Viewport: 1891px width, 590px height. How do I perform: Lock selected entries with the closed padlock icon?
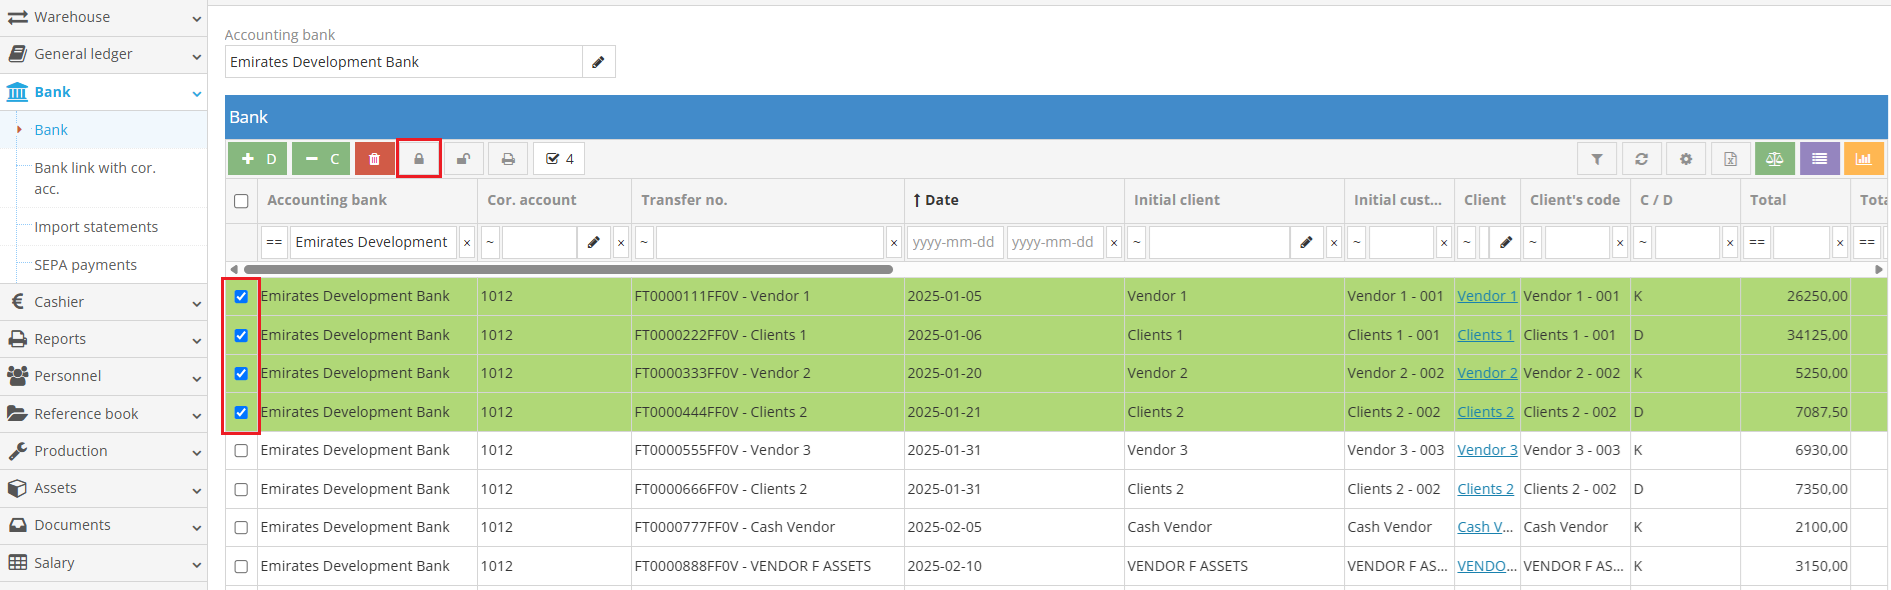(x=419, y=159)
